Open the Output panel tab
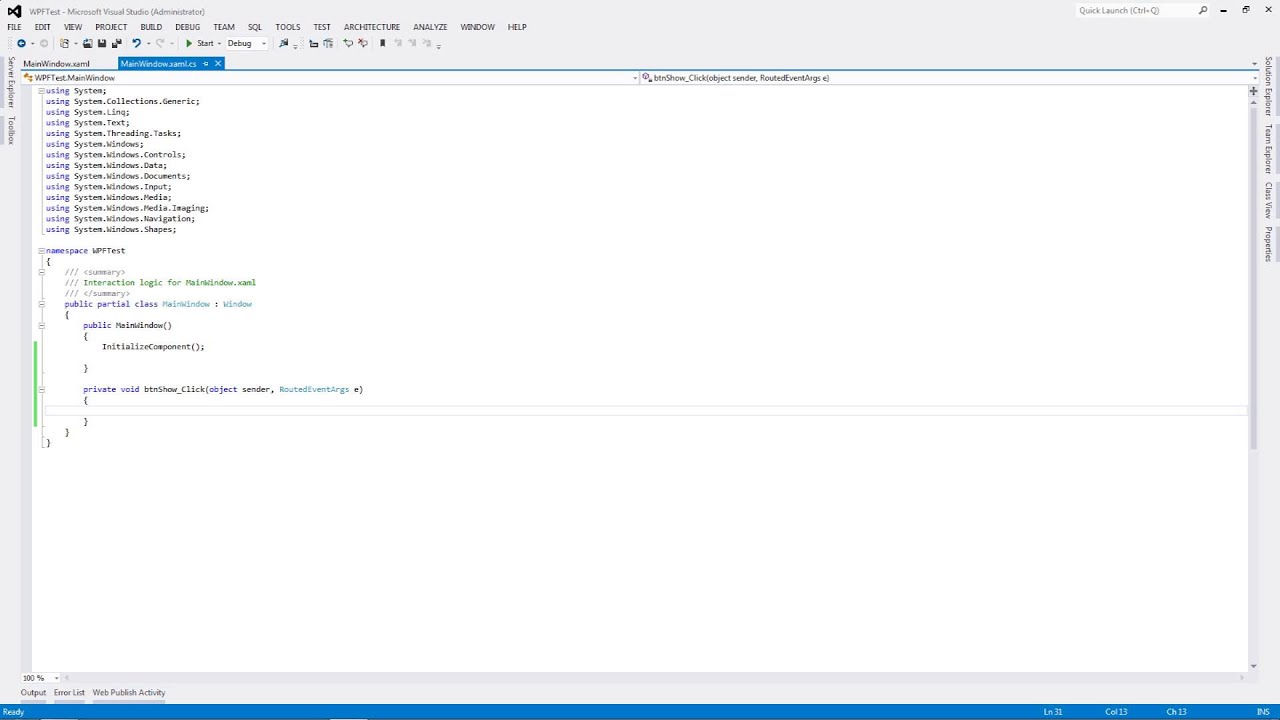 pos(33,692)
